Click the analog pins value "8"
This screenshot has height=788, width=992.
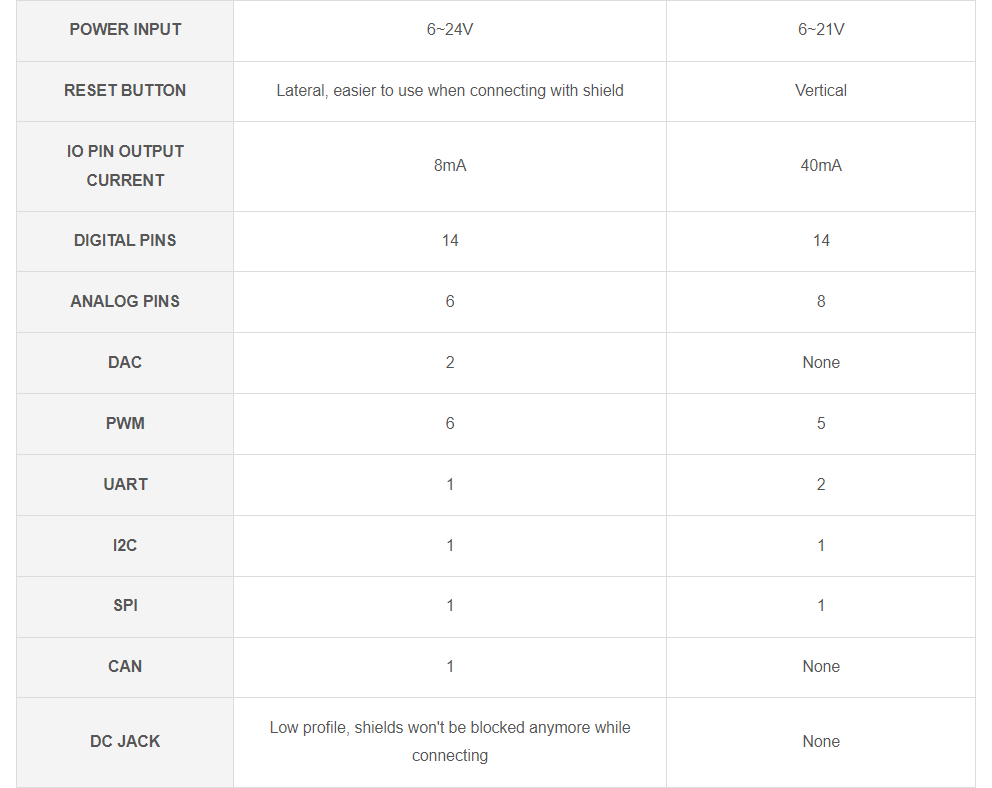[820, 302]
